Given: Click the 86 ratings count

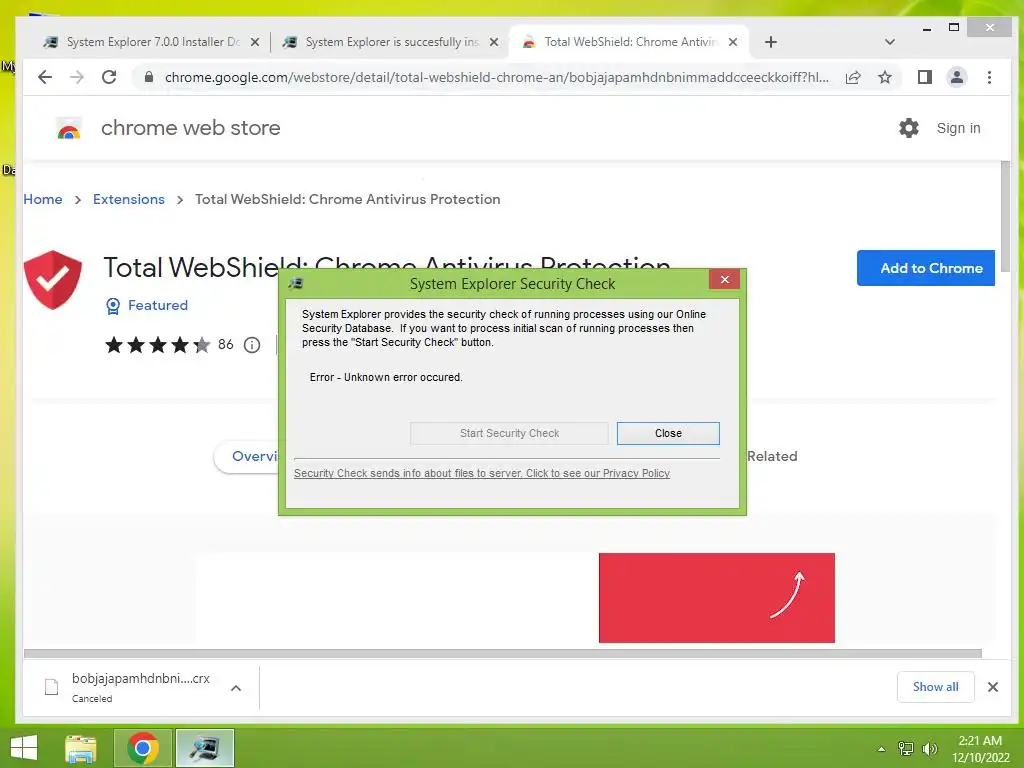Looking at the screenshot, I should pos(225,344).
